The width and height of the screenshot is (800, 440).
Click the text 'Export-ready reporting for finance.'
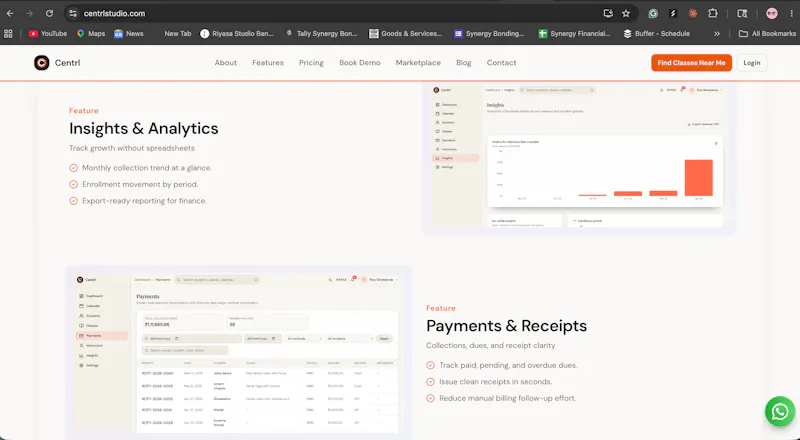click(x=144, y=201)
